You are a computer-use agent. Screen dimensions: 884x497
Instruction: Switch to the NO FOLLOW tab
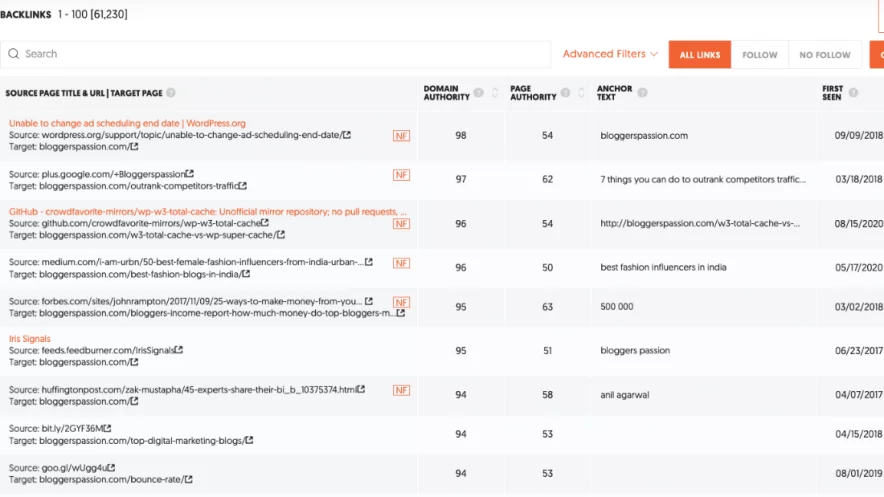(825, 55)
